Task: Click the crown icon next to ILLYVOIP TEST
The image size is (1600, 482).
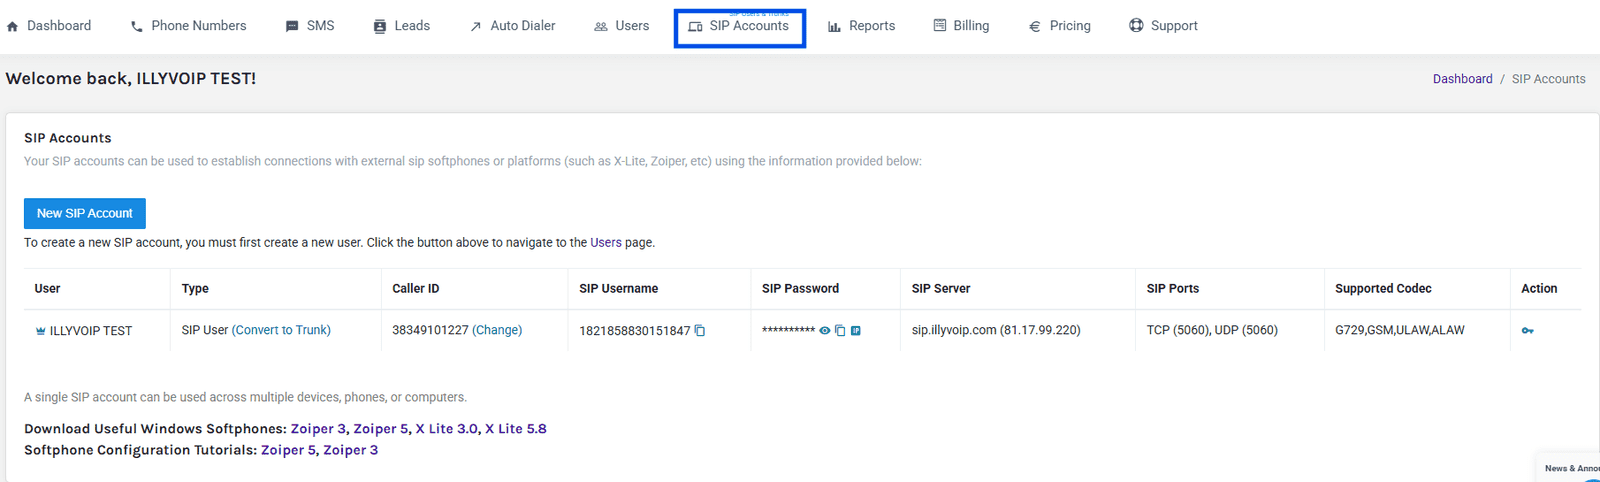Action: (x=41, y=331)
